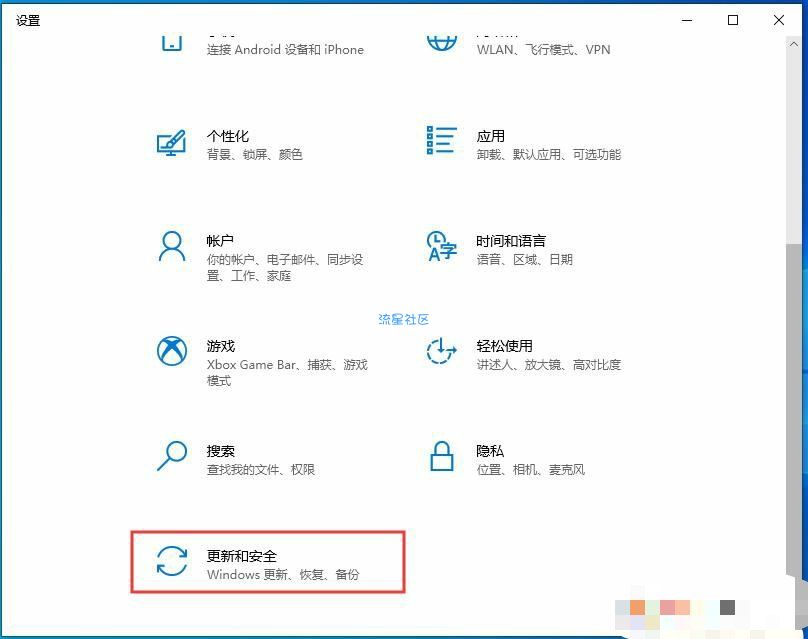The image size is (808, 639).
Task: Click the text 卸载、默认应用、可选功能
Action: coord(548,155)
